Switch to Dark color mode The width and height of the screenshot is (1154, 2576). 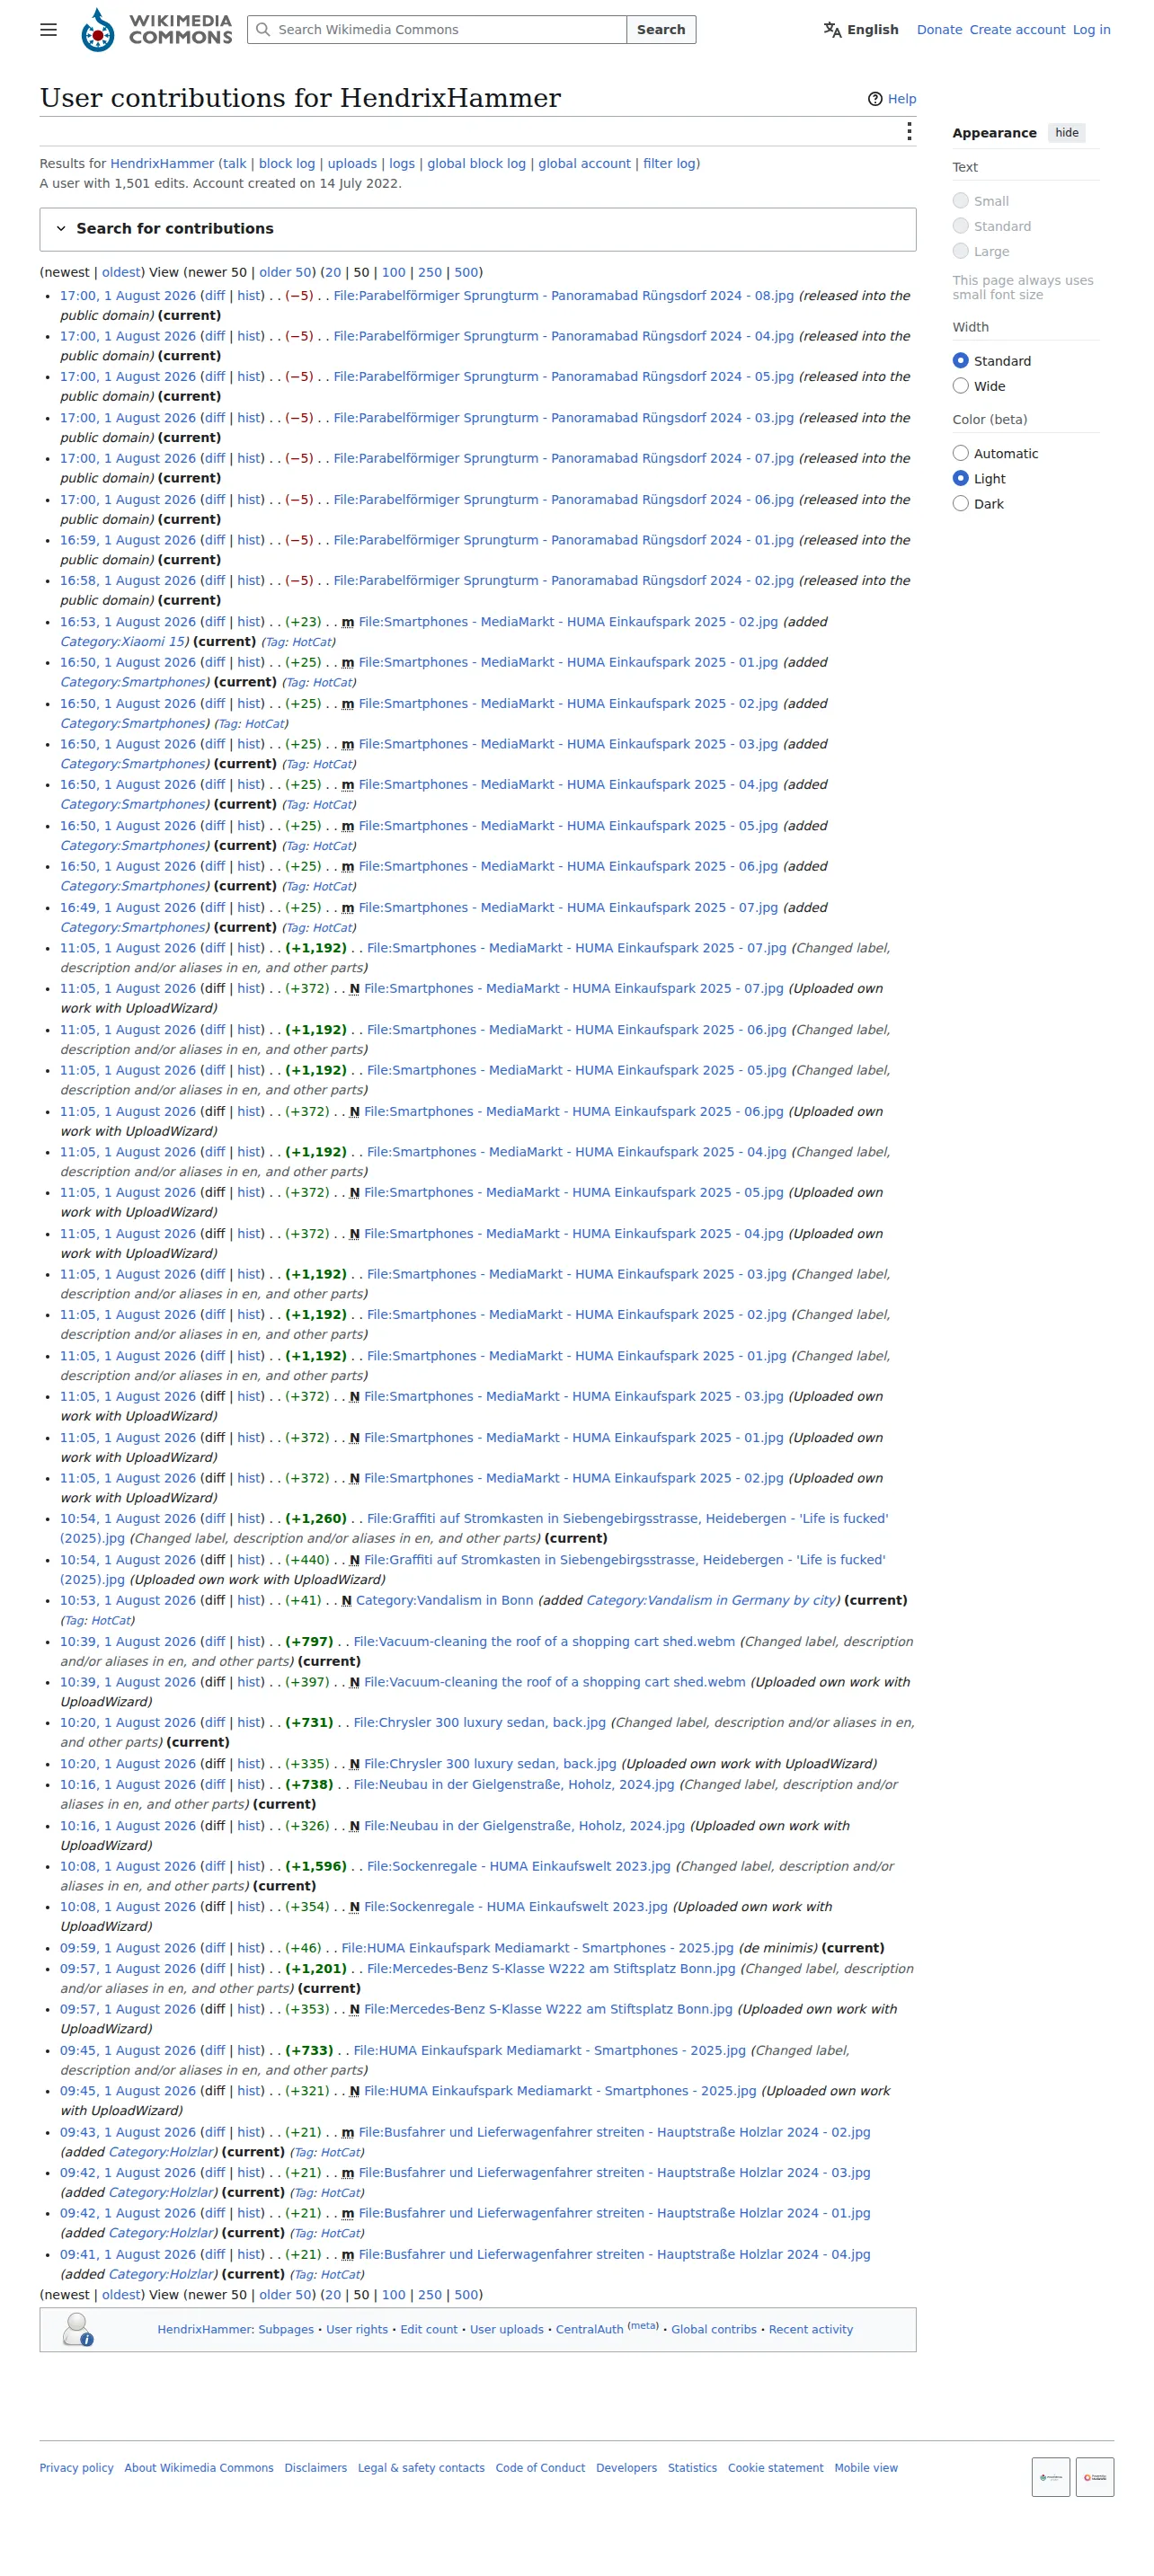tap(960, 503)
